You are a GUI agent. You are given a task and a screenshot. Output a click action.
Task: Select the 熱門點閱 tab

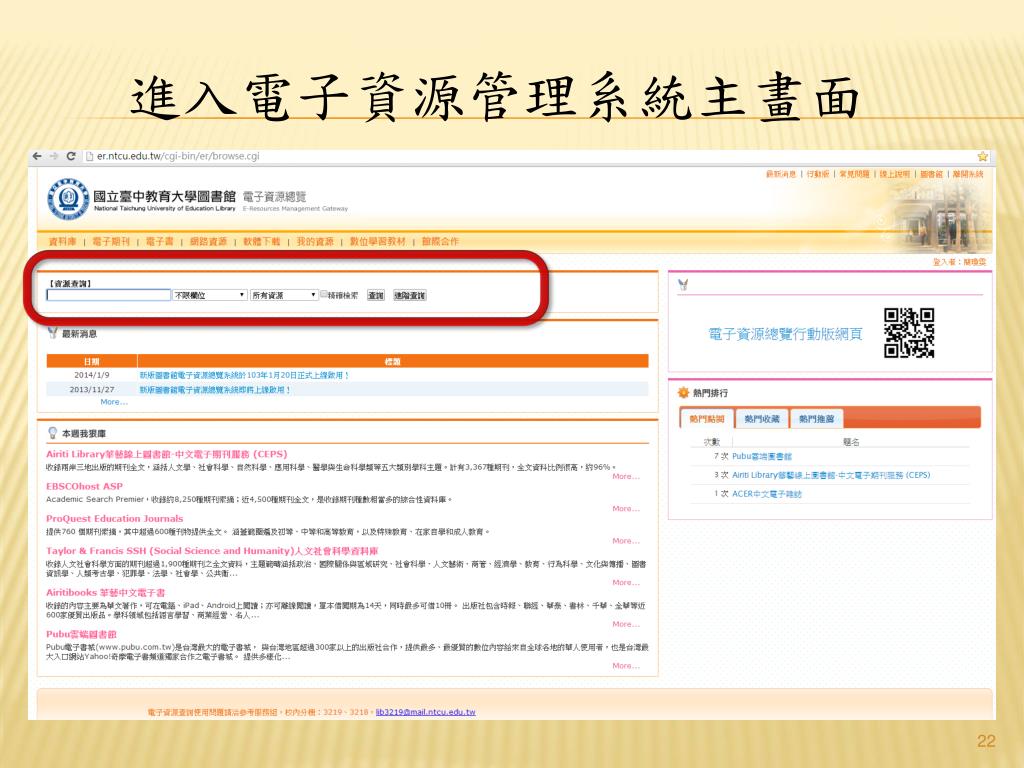[x=707, y=419]
